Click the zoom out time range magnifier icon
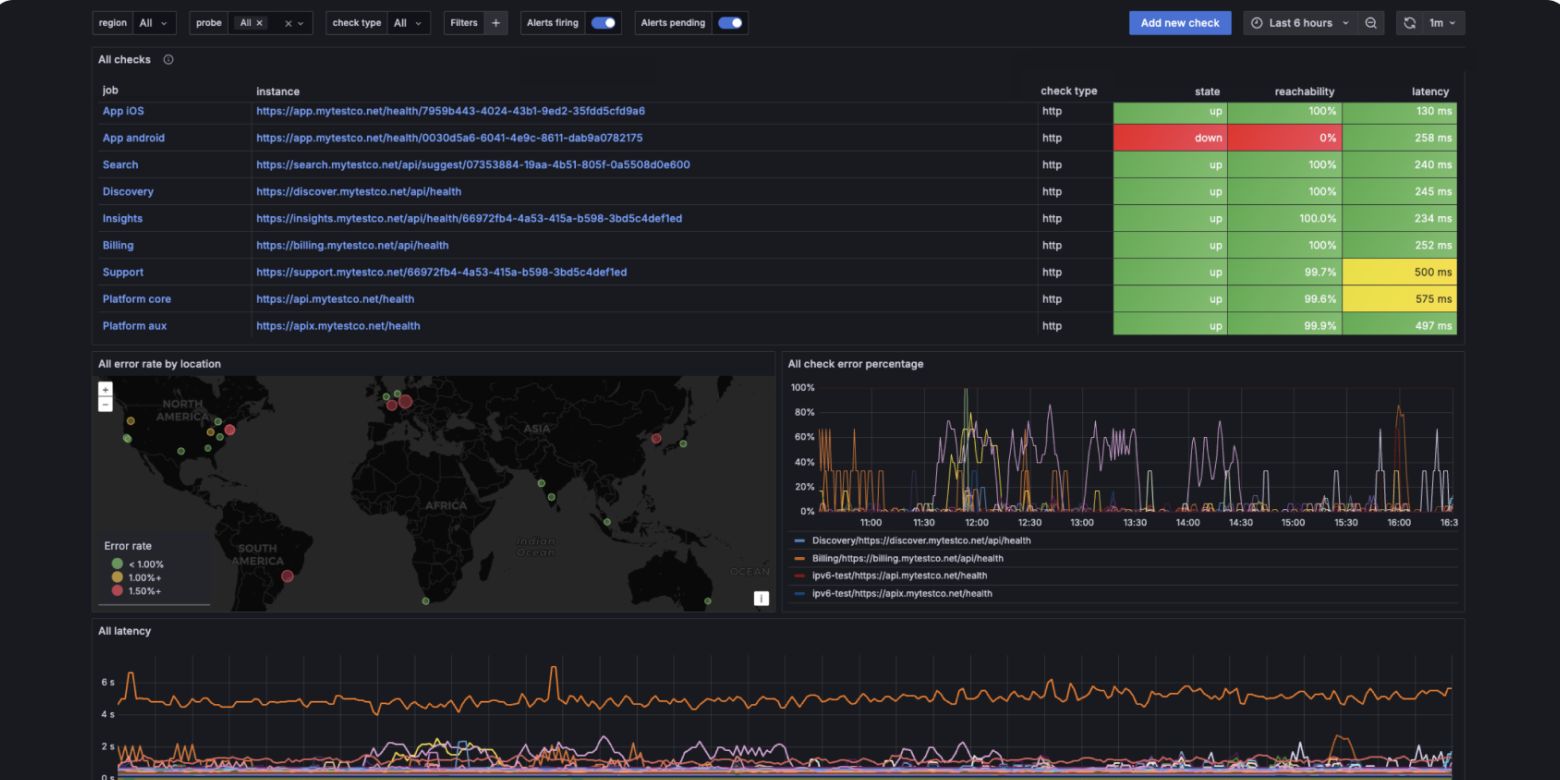1560x780 pixels. [x=1370, y=22]
